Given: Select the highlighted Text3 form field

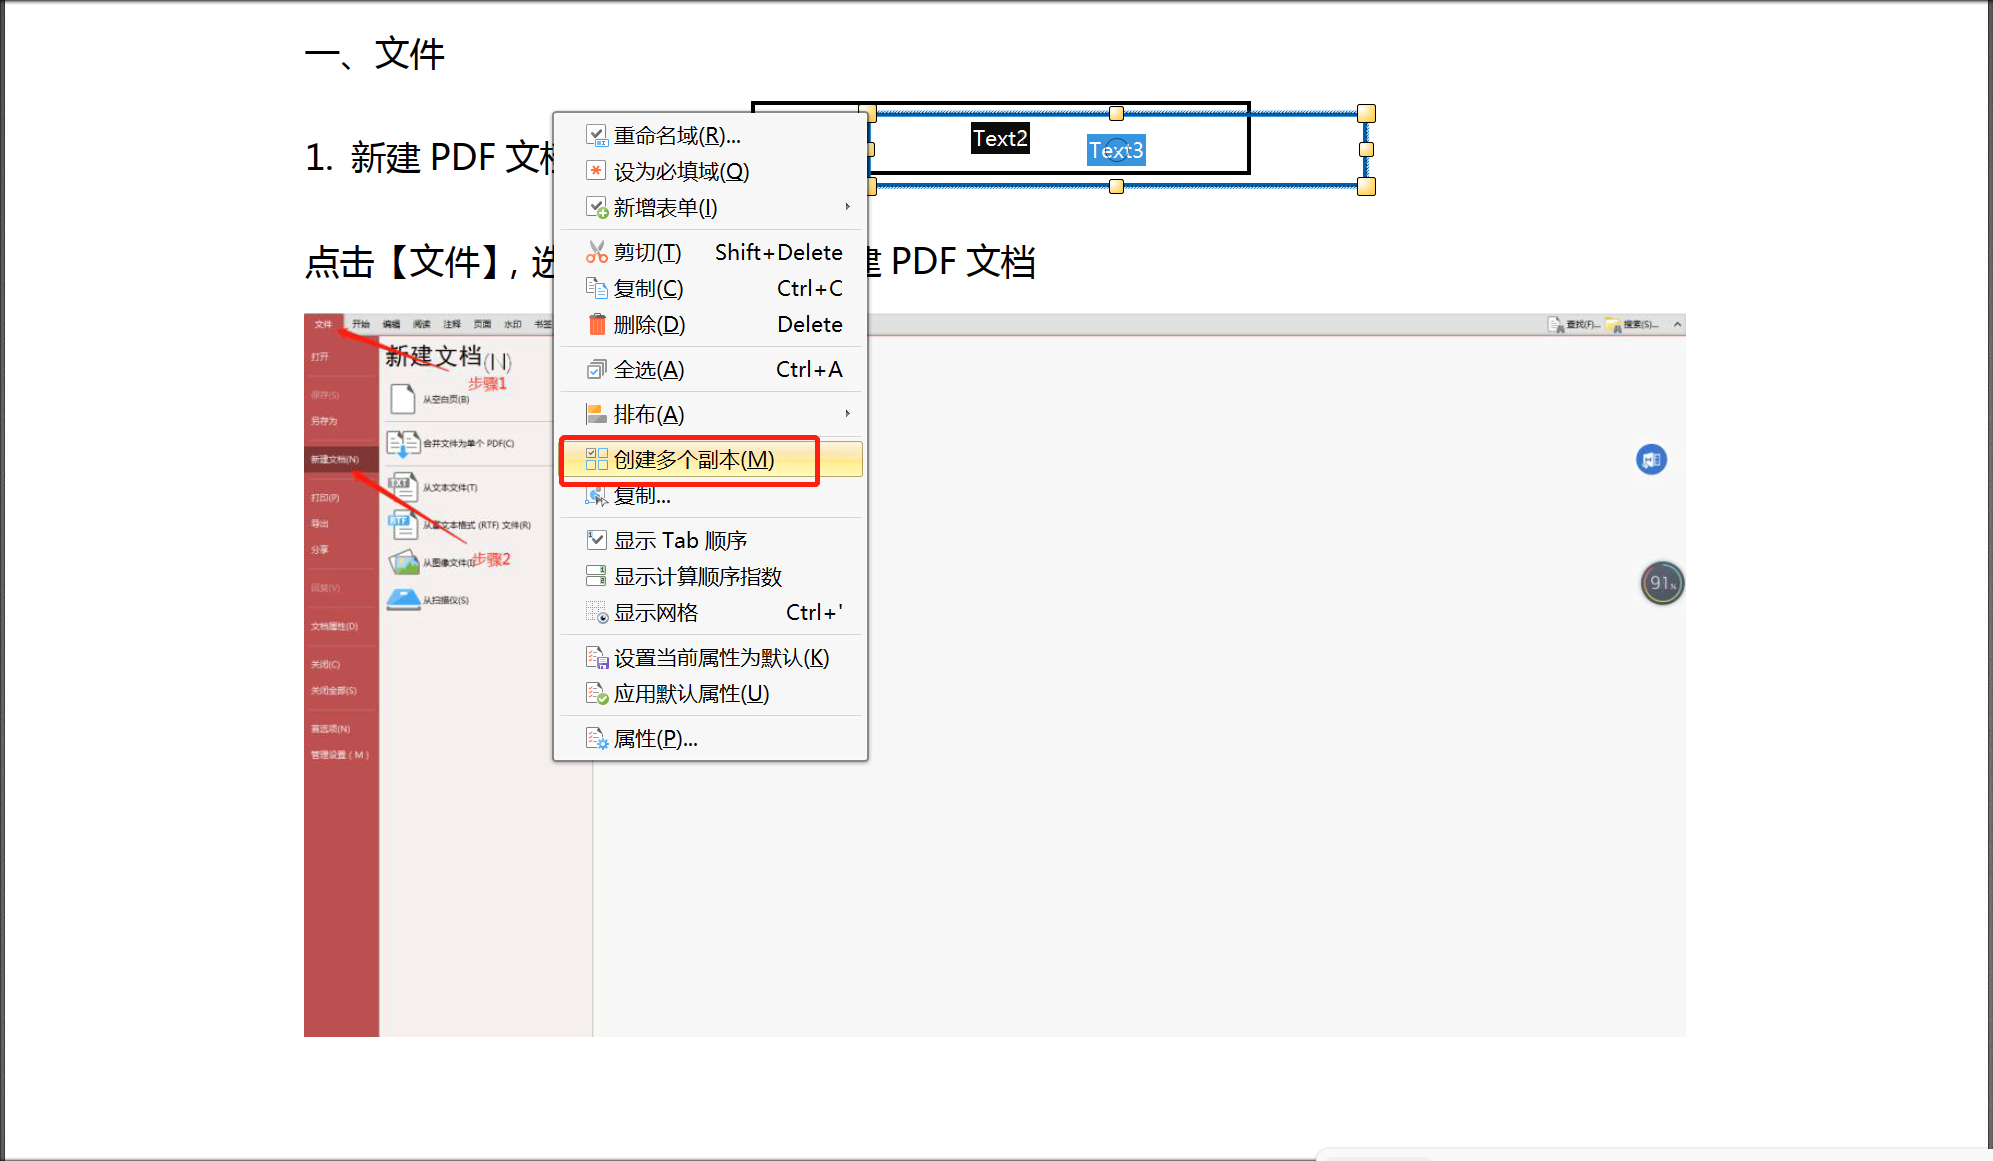Looking at the screenshot, I should (1116, 150).
